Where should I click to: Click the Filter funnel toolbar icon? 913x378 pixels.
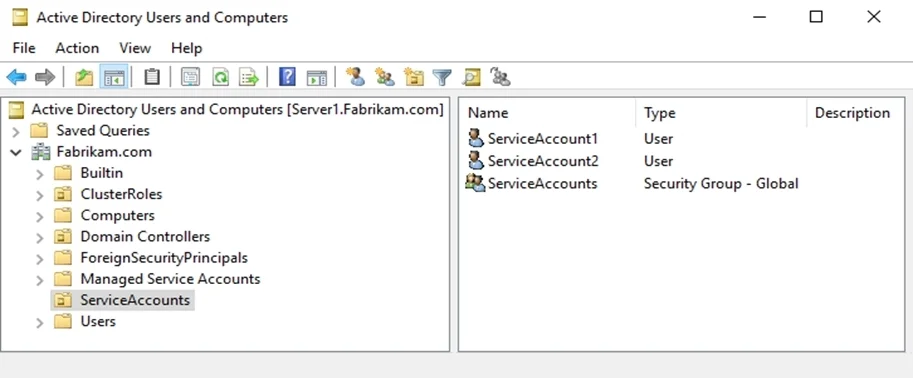(x=442, y=77)
